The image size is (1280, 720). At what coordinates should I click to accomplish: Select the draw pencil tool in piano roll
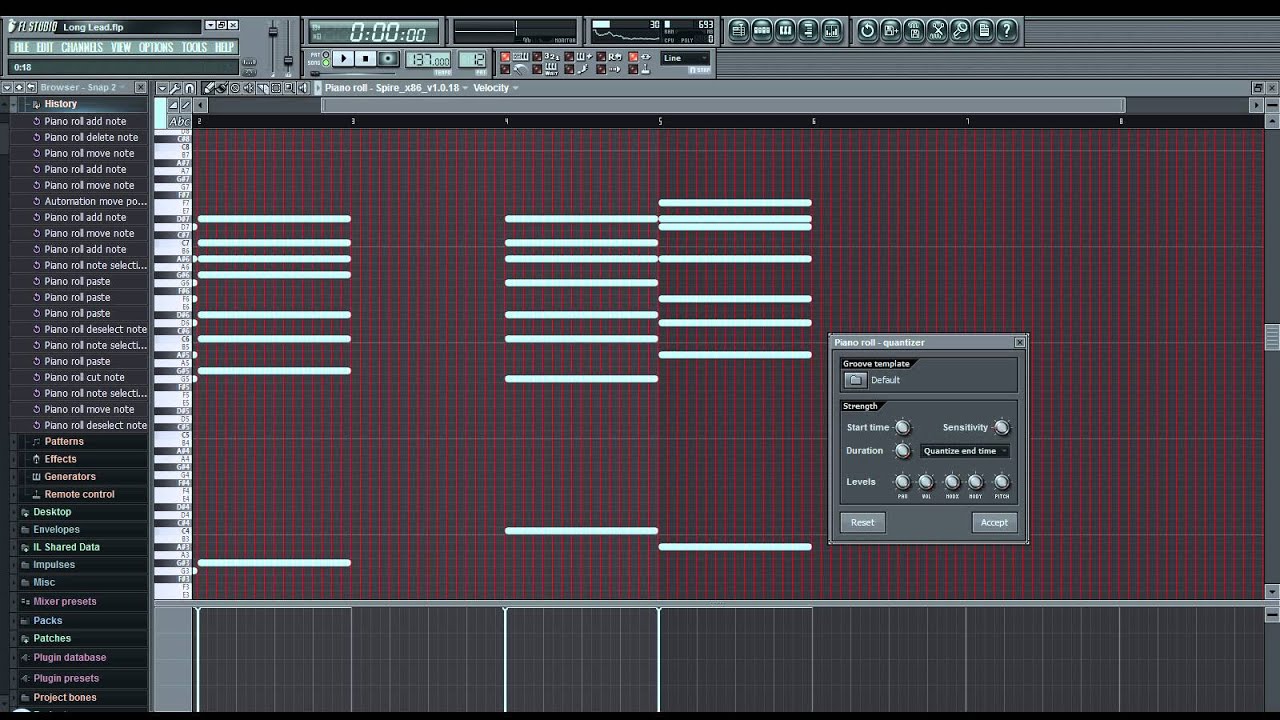(x=208, y=88)
